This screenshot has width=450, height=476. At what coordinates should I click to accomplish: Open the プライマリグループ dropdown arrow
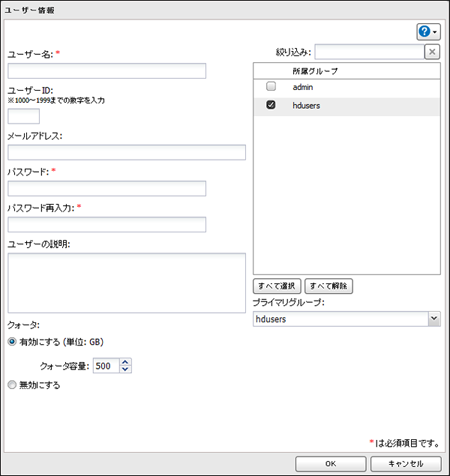coord(434,319)
